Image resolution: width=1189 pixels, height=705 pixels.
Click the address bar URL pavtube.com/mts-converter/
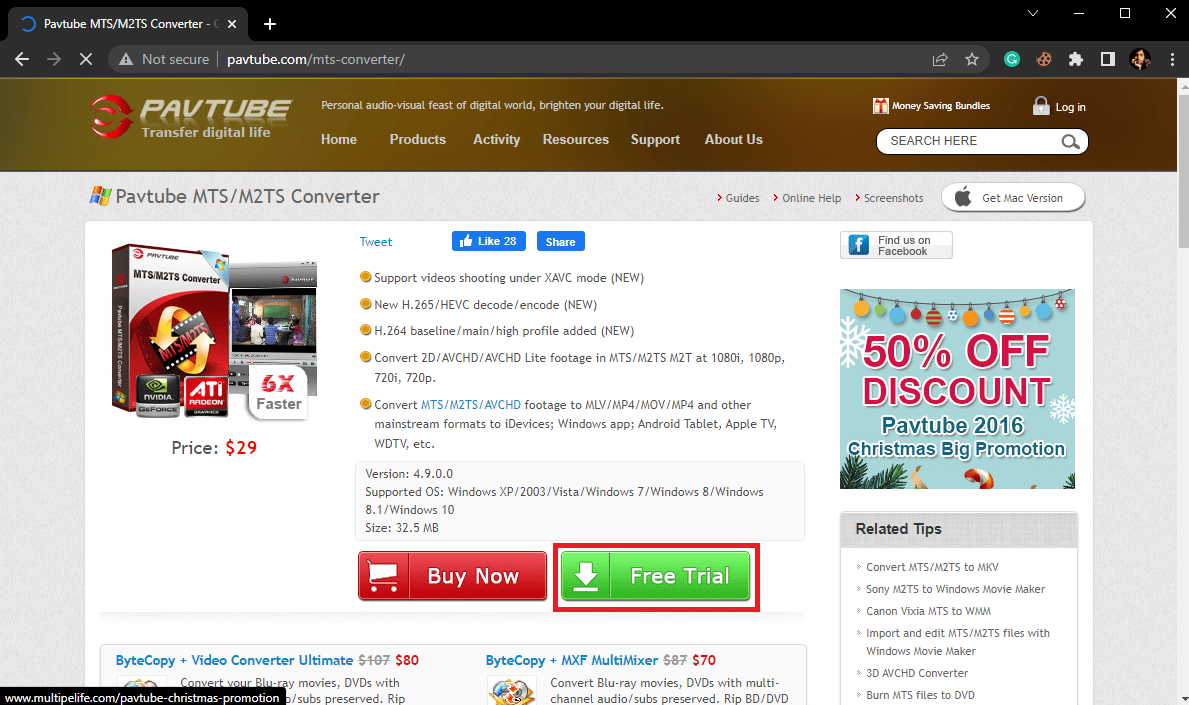315,59
